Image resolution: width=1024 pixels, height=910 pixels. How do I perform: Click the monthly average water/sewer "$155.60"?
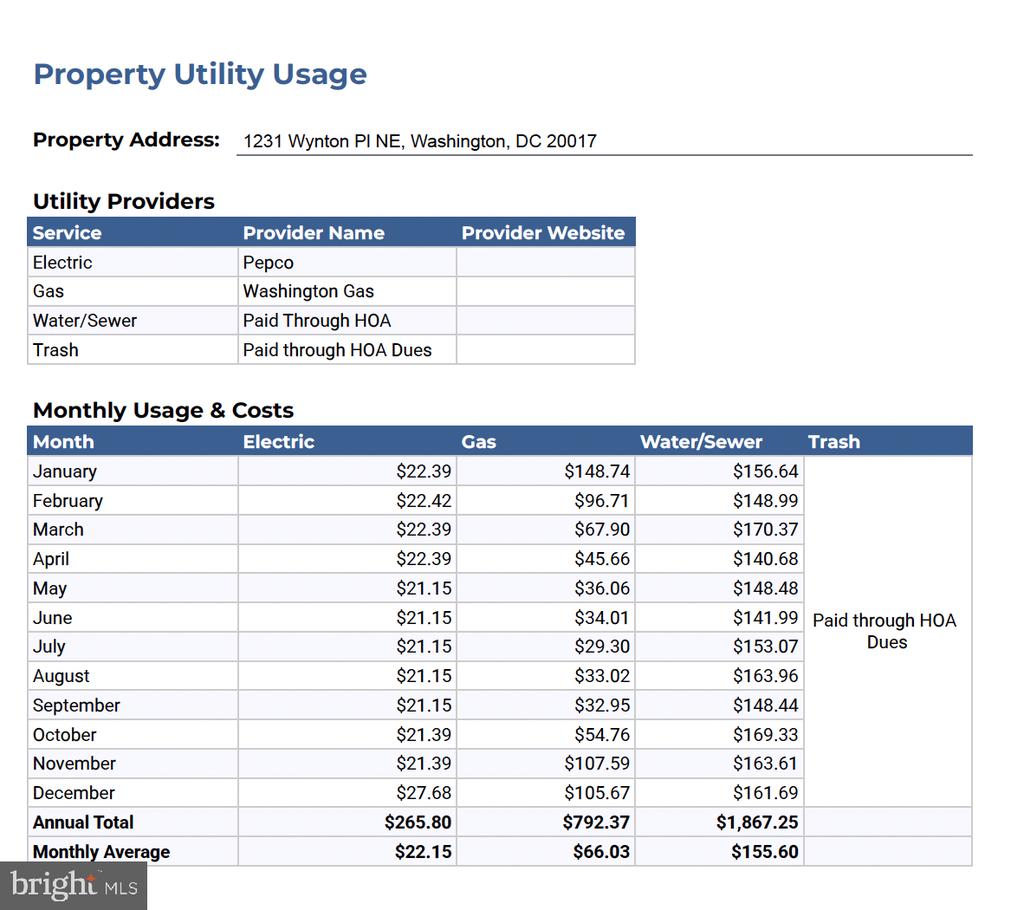coord(765,852)
